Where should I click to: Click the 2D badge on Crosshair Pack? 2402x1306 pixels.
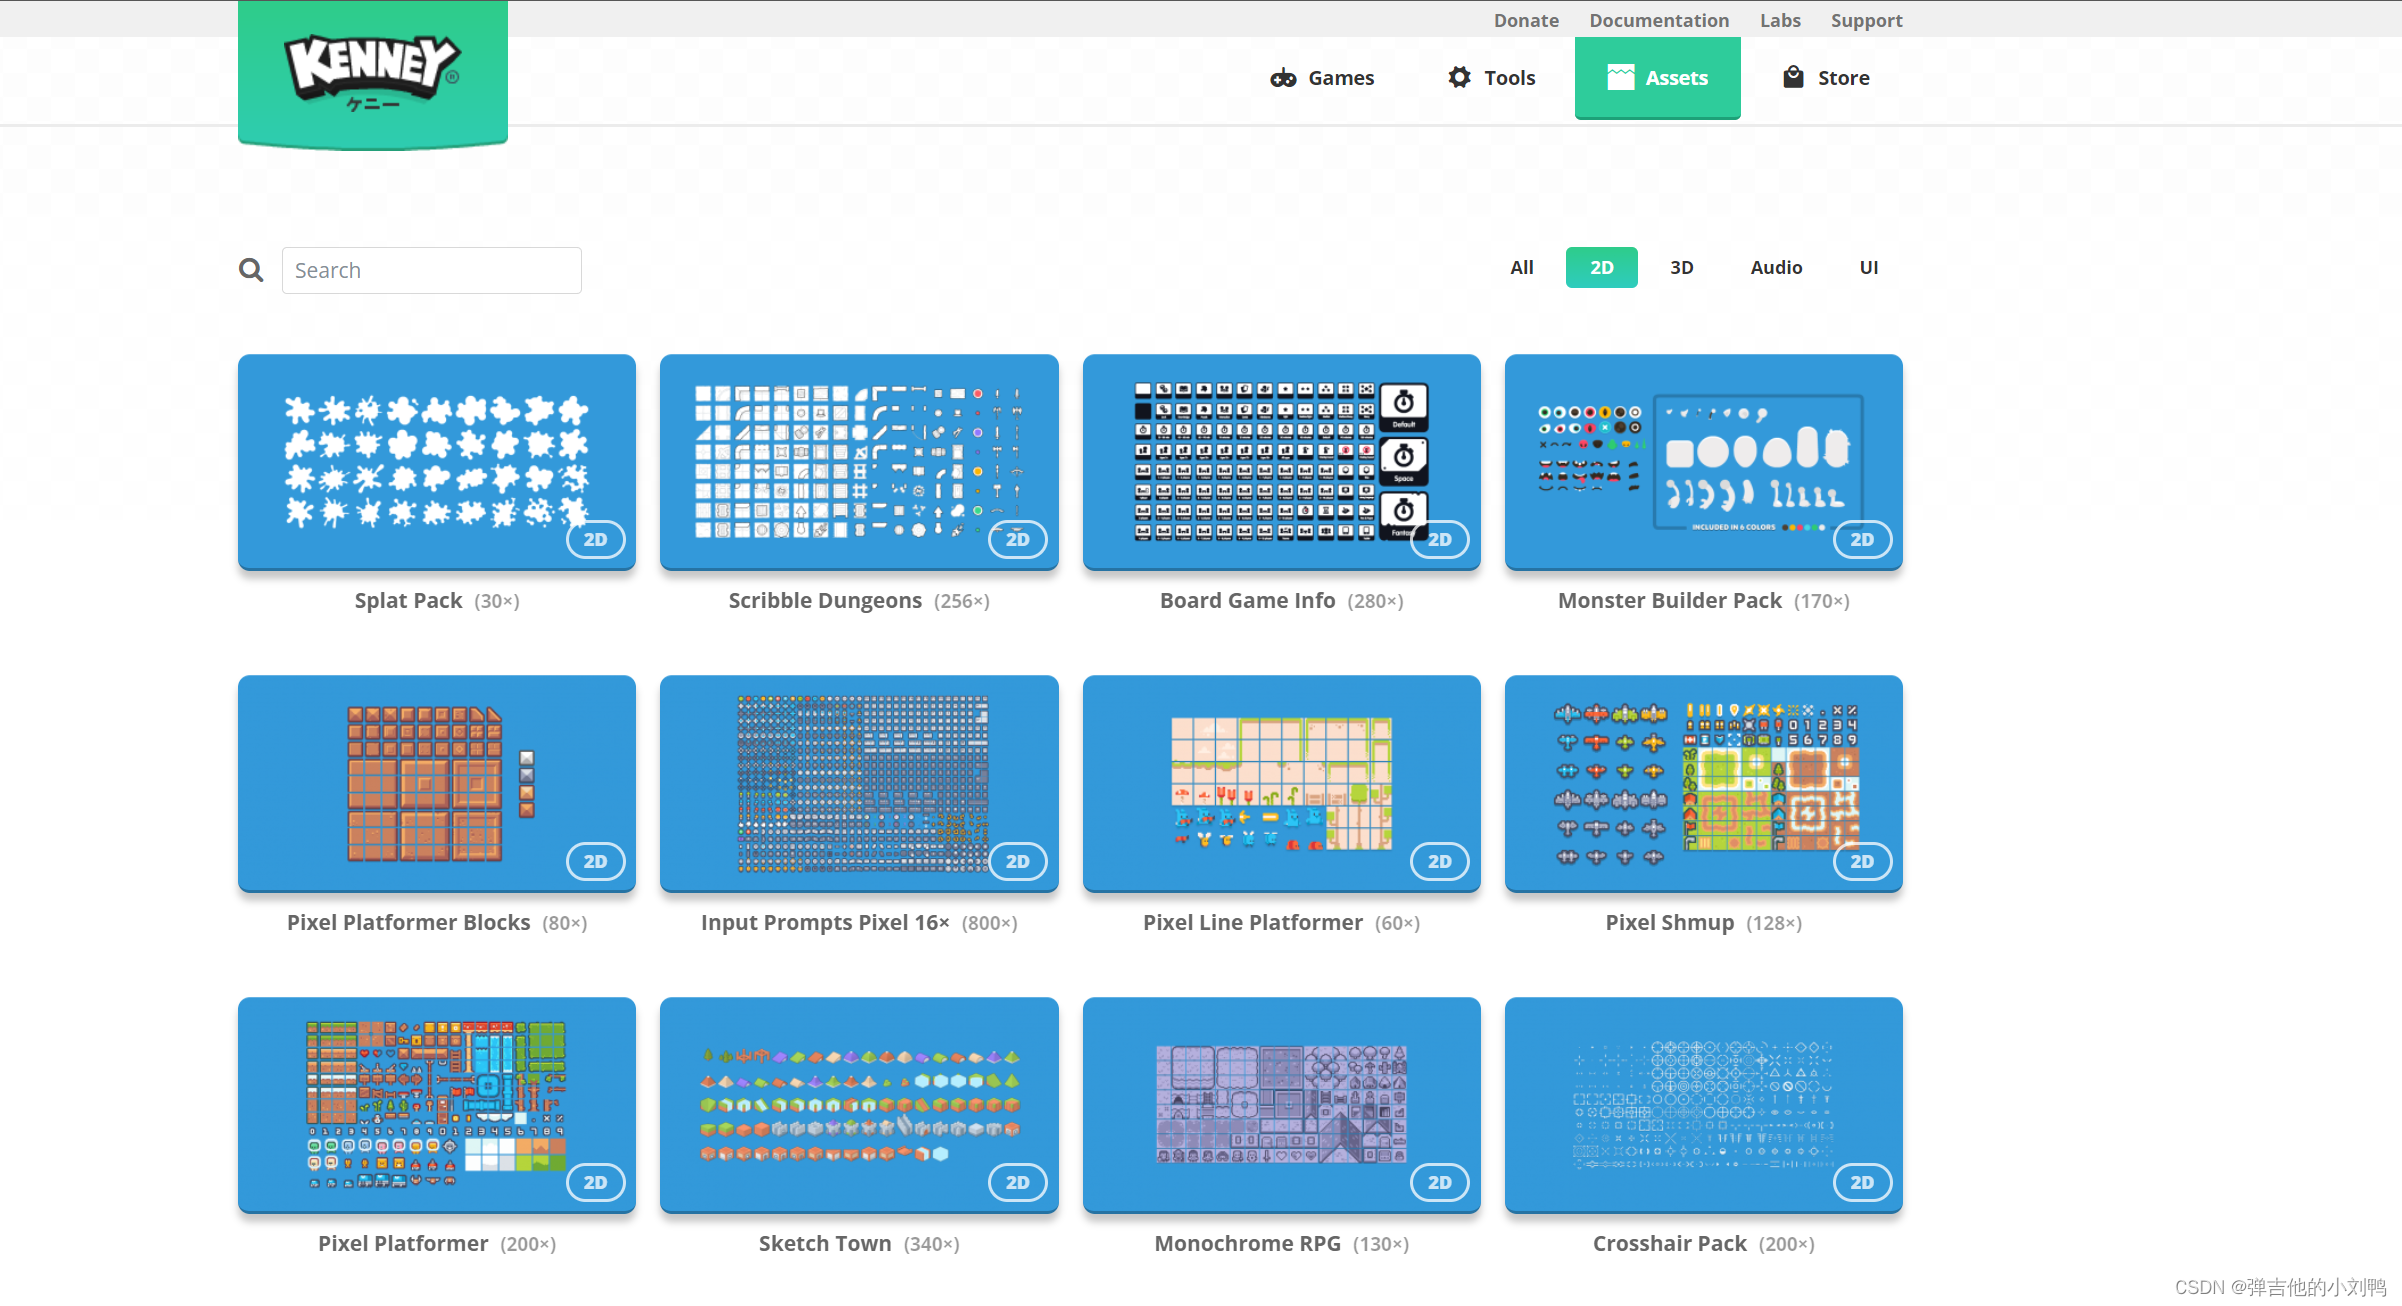click(x=1861, y=1182)
